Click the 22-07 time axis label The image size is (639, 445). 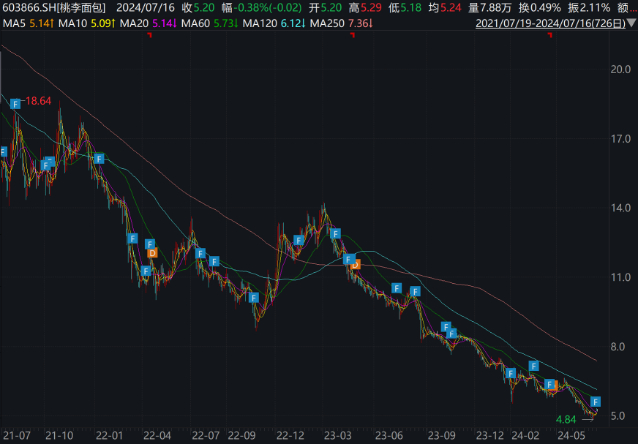tap(205, 436)
